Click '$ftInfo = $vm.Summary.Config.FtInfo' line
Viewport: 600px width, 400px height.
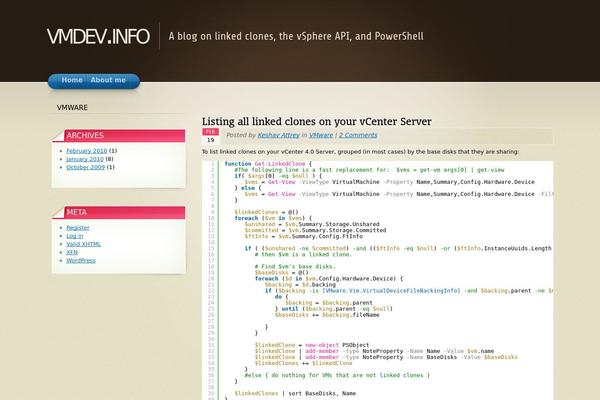click(x=303, y=237)
